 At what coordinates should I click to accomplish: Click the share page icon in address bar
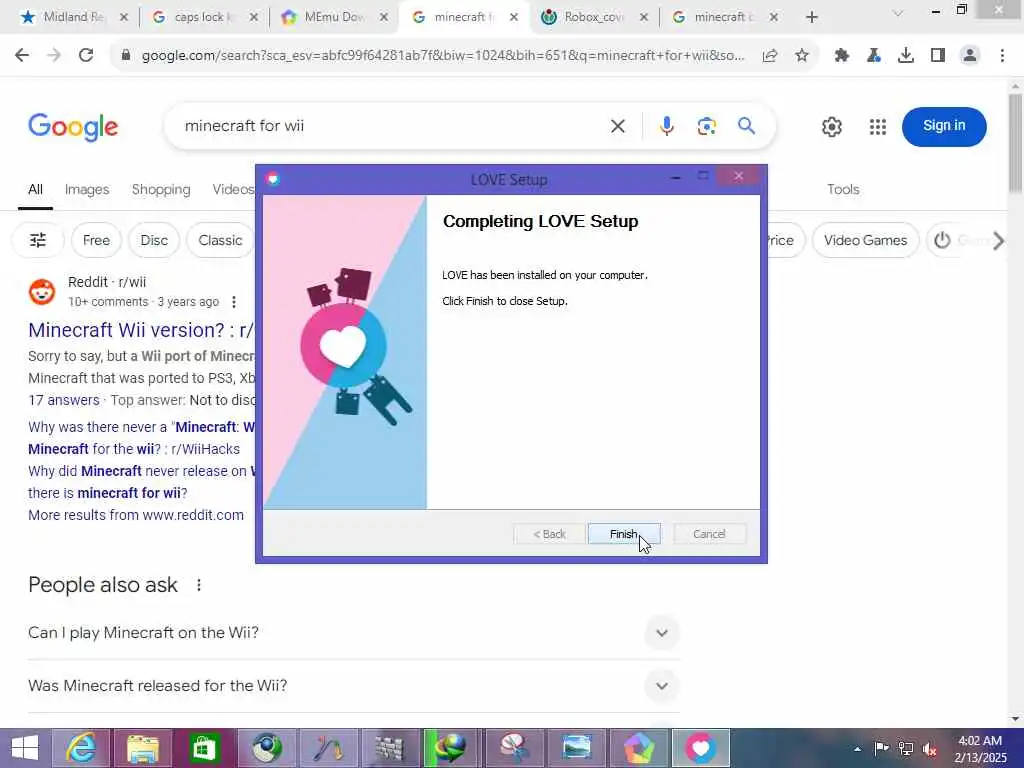click(x=770, y=56)
